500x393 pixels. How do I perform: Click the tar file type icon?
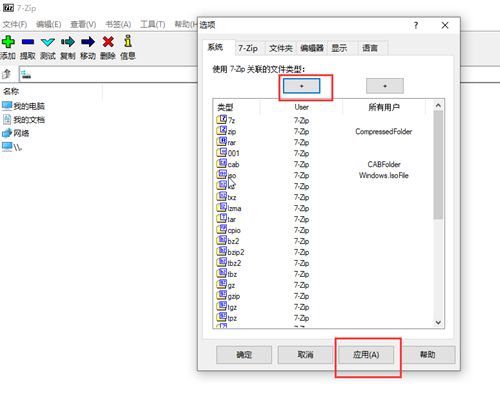[221, 218]
